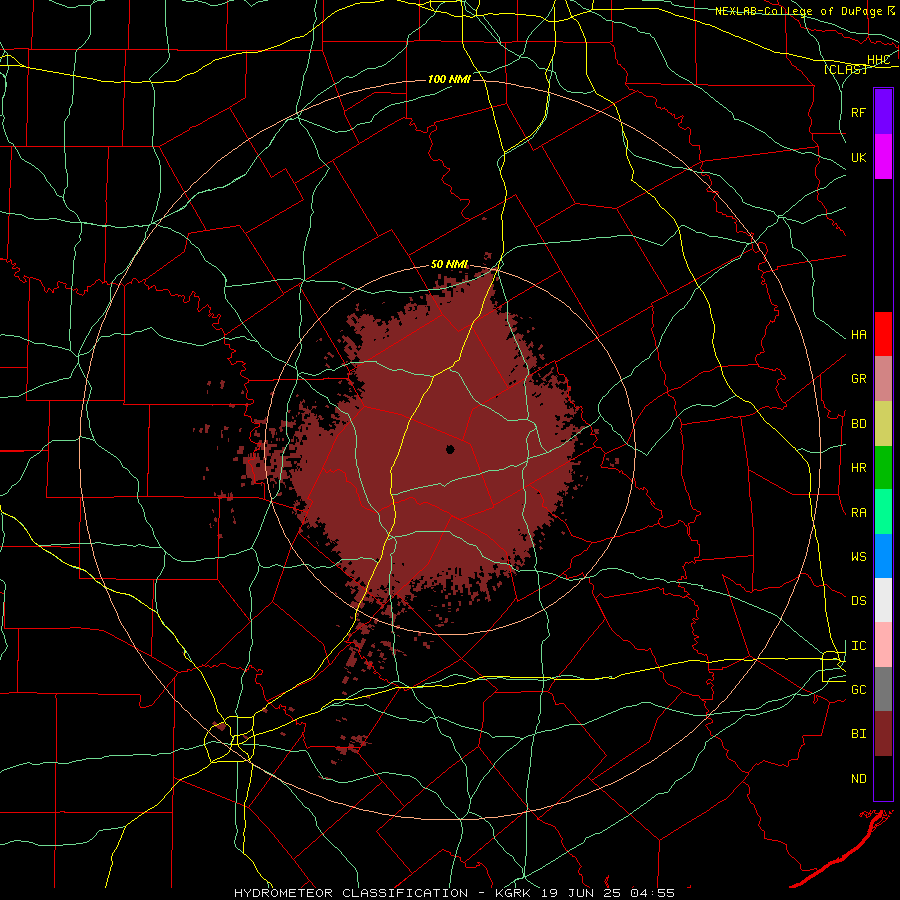Click the "UK" legend label

[859, 158]
